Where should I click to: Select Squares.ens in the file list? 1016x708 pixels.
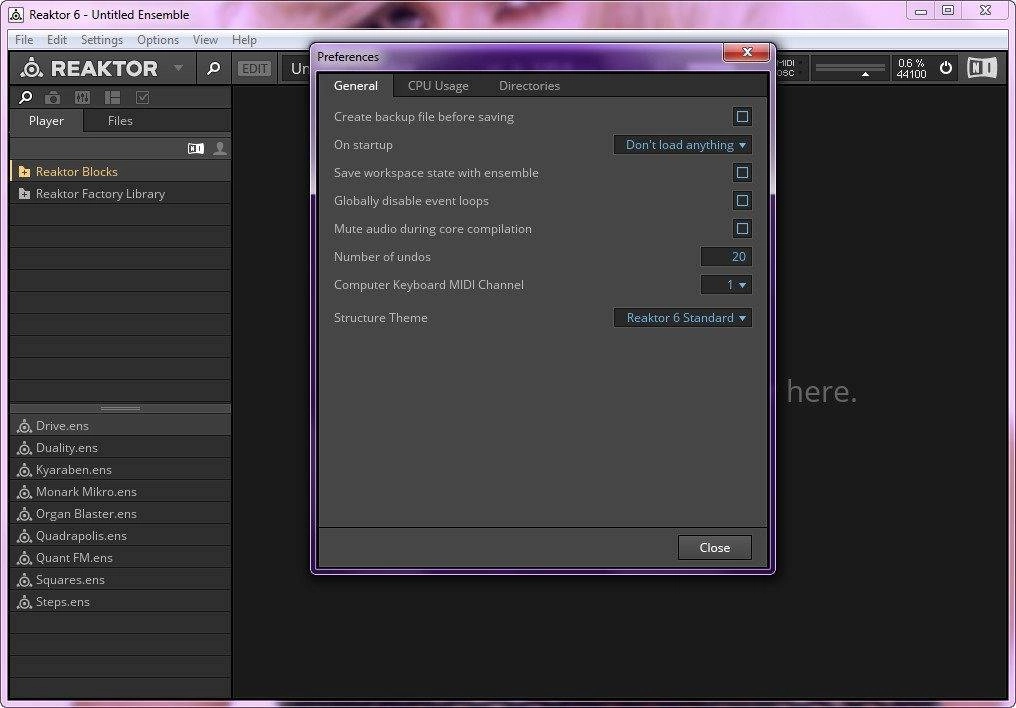[121, 580]
